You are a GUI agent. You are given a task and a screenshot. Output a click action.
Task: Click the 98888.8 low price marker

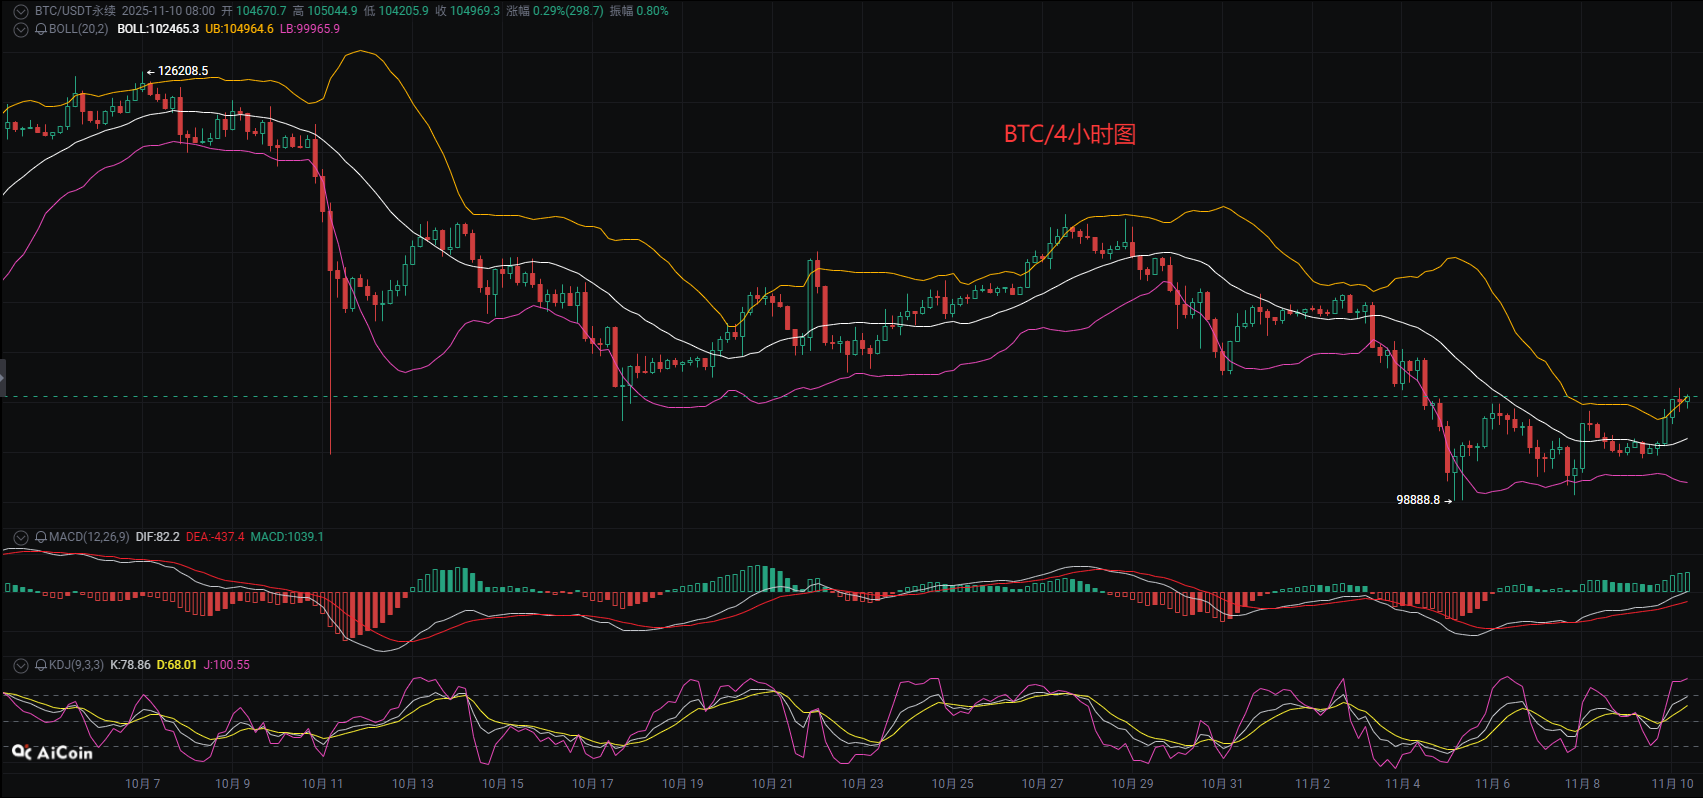point(1418,500)
